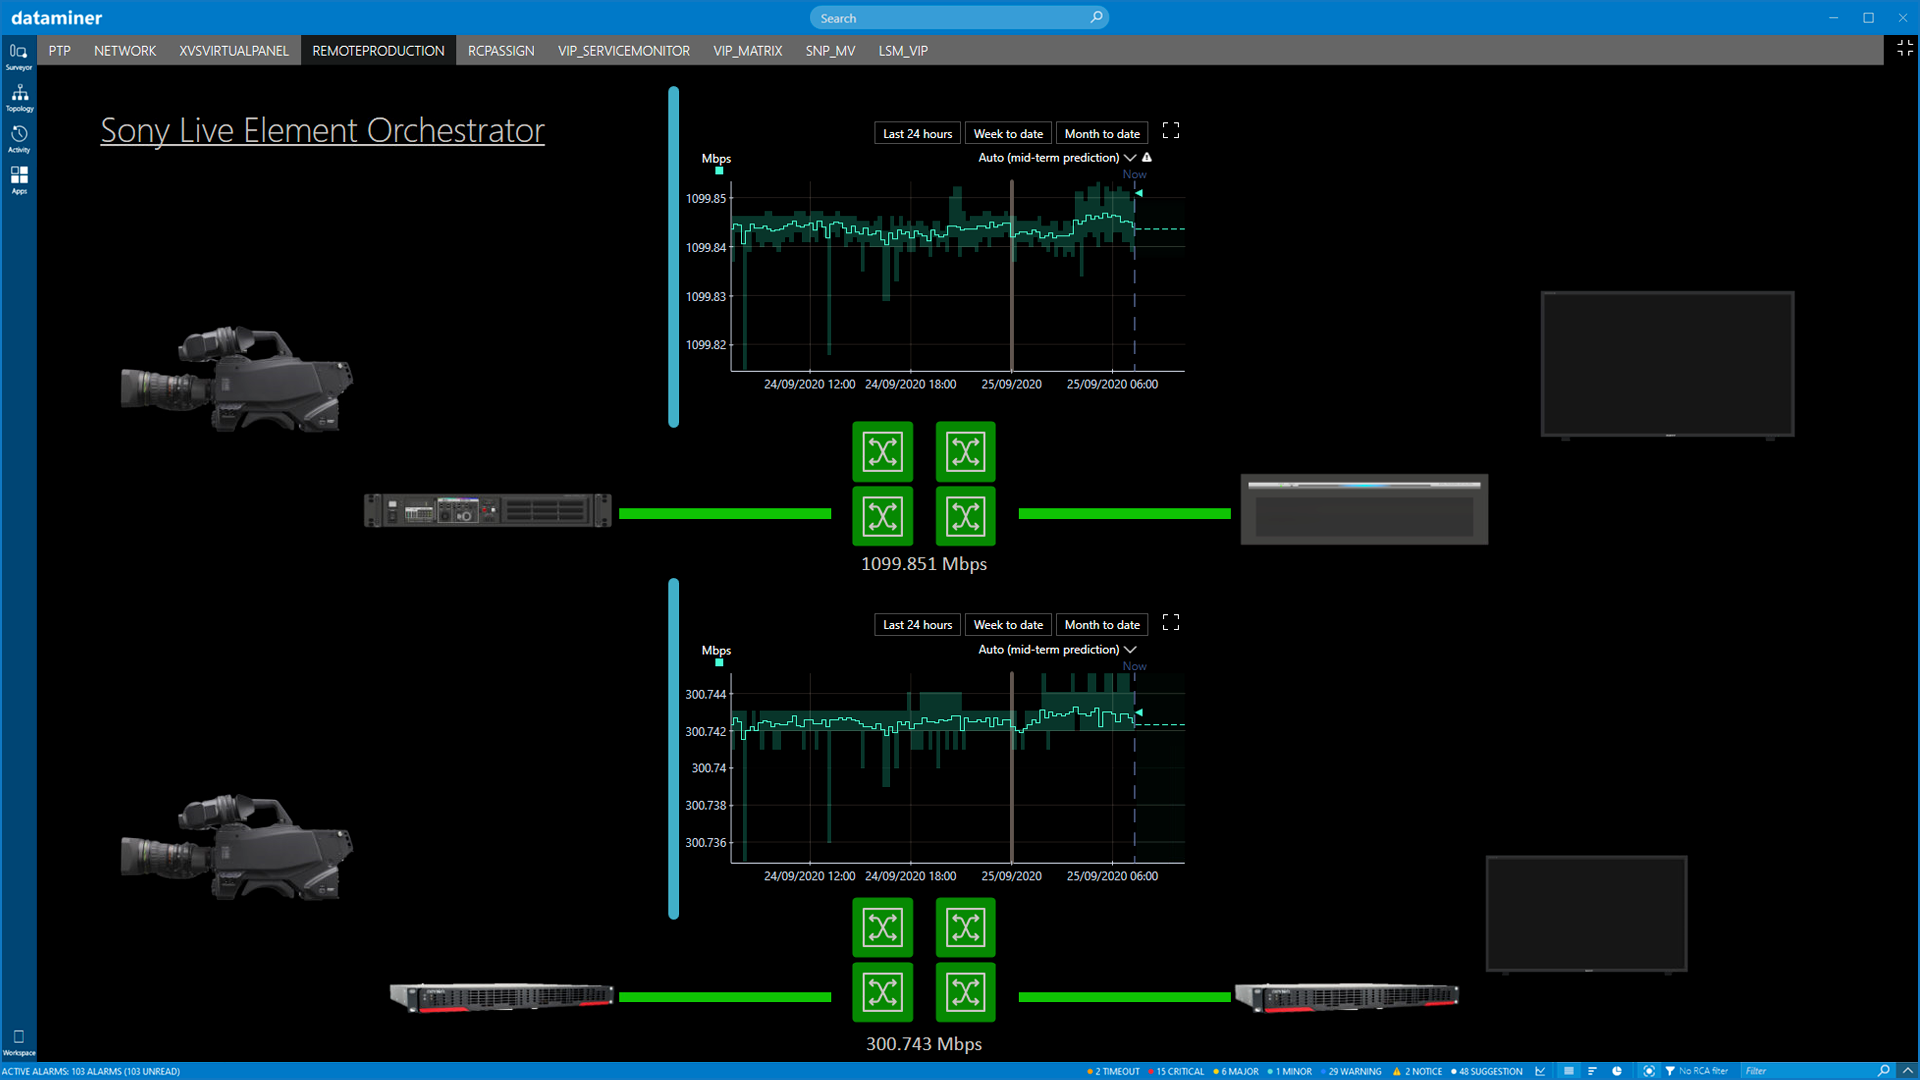This screenshot has height=1080, width=1920.
Task: Filter alarms by 2 NOTICE
Action: coord(1418,1071)
